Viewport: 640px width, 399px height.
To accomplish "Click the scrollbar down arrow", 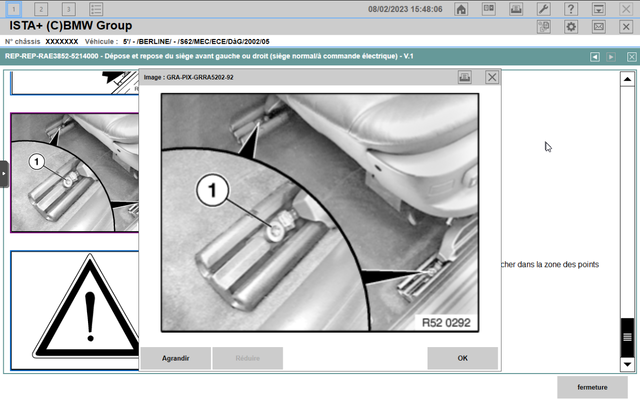I will pos(627,364).
